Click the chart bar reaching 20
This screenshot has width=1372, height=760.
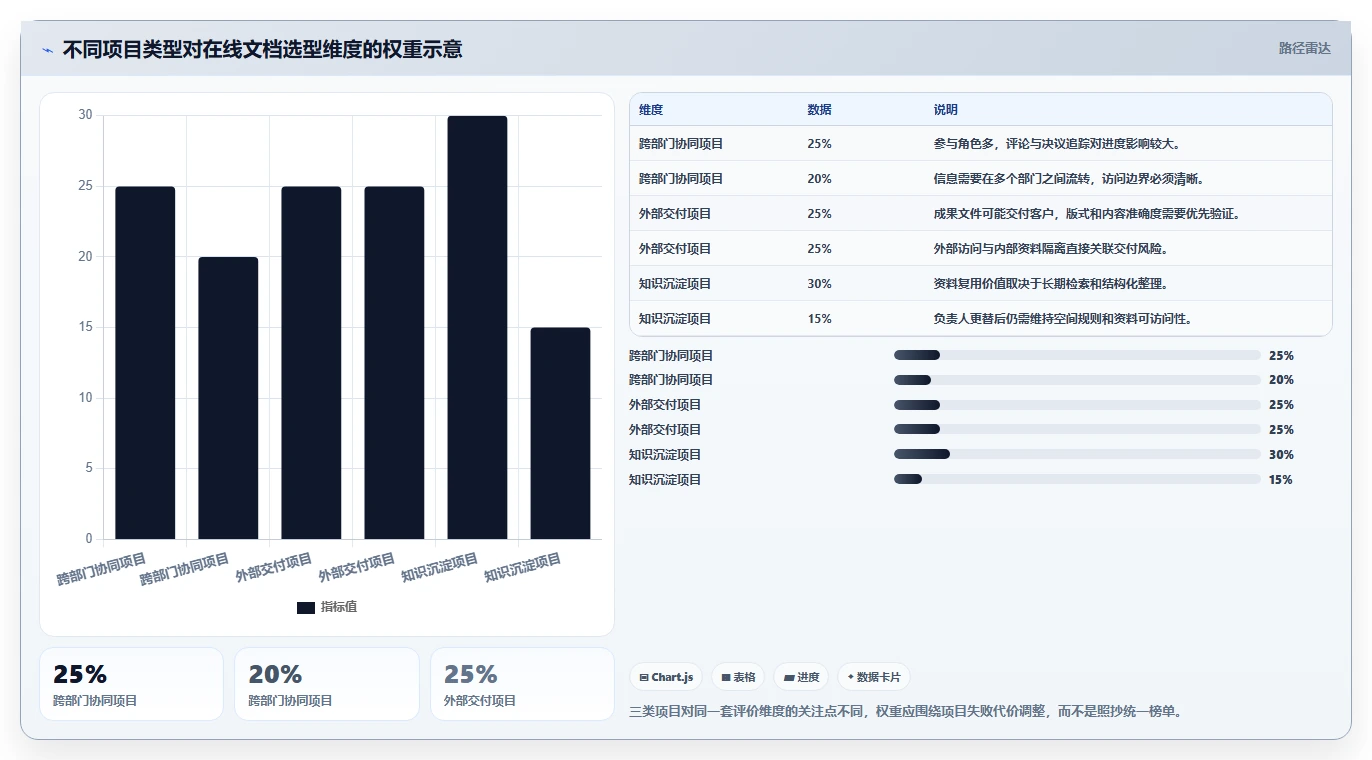click(x=228, y=398)
